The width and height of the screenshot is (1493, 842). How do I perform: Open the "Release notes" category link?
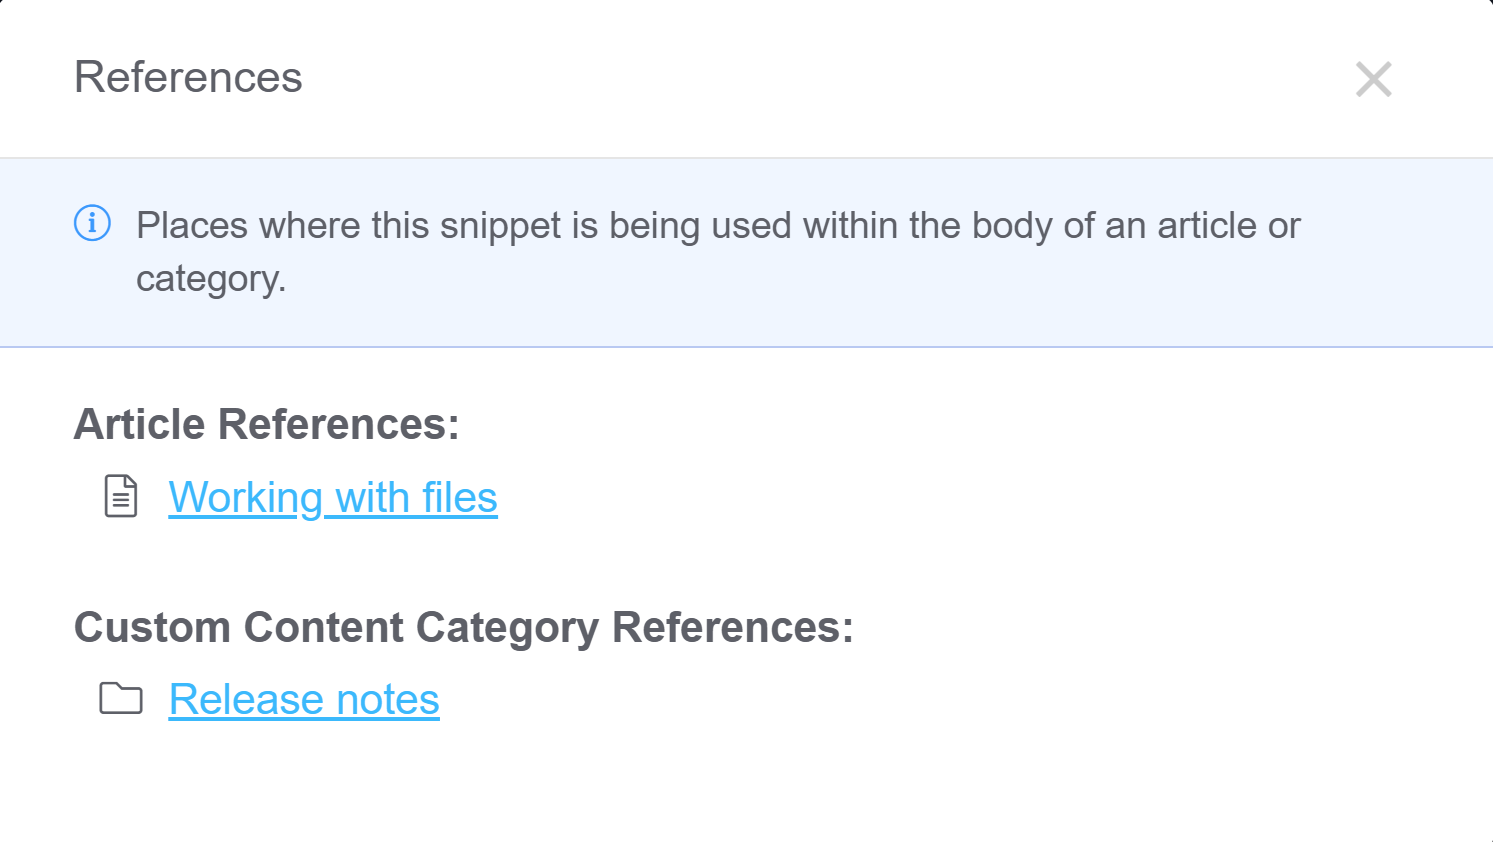click(304, 700)
